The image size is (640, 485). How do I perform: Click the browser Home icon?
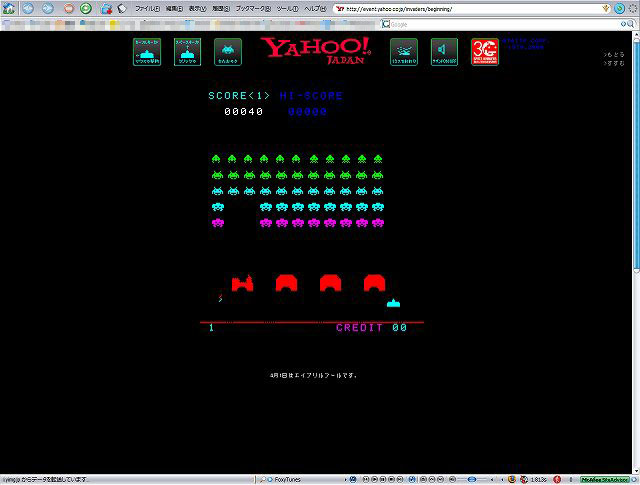click(x=9, y=8)
